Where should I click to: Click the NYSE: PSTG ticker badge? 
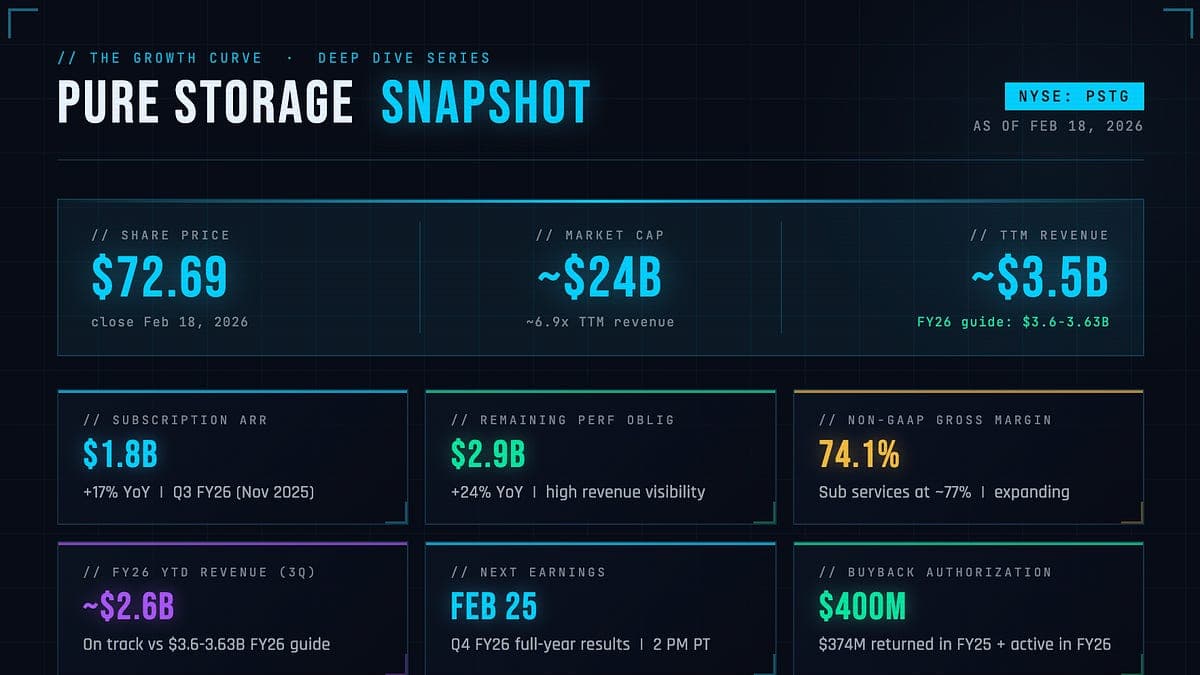coord(1074,96)
